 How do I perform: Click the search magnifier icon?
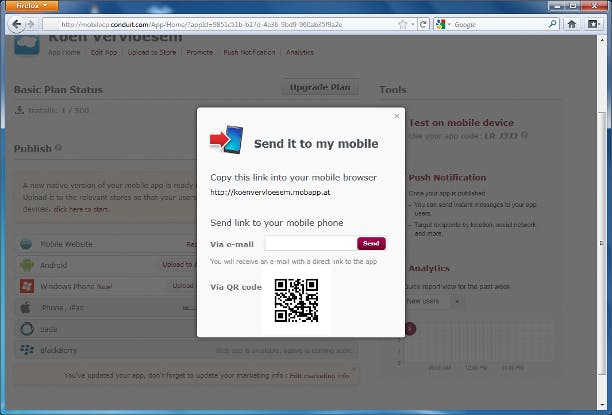click(x=552, y=24)
